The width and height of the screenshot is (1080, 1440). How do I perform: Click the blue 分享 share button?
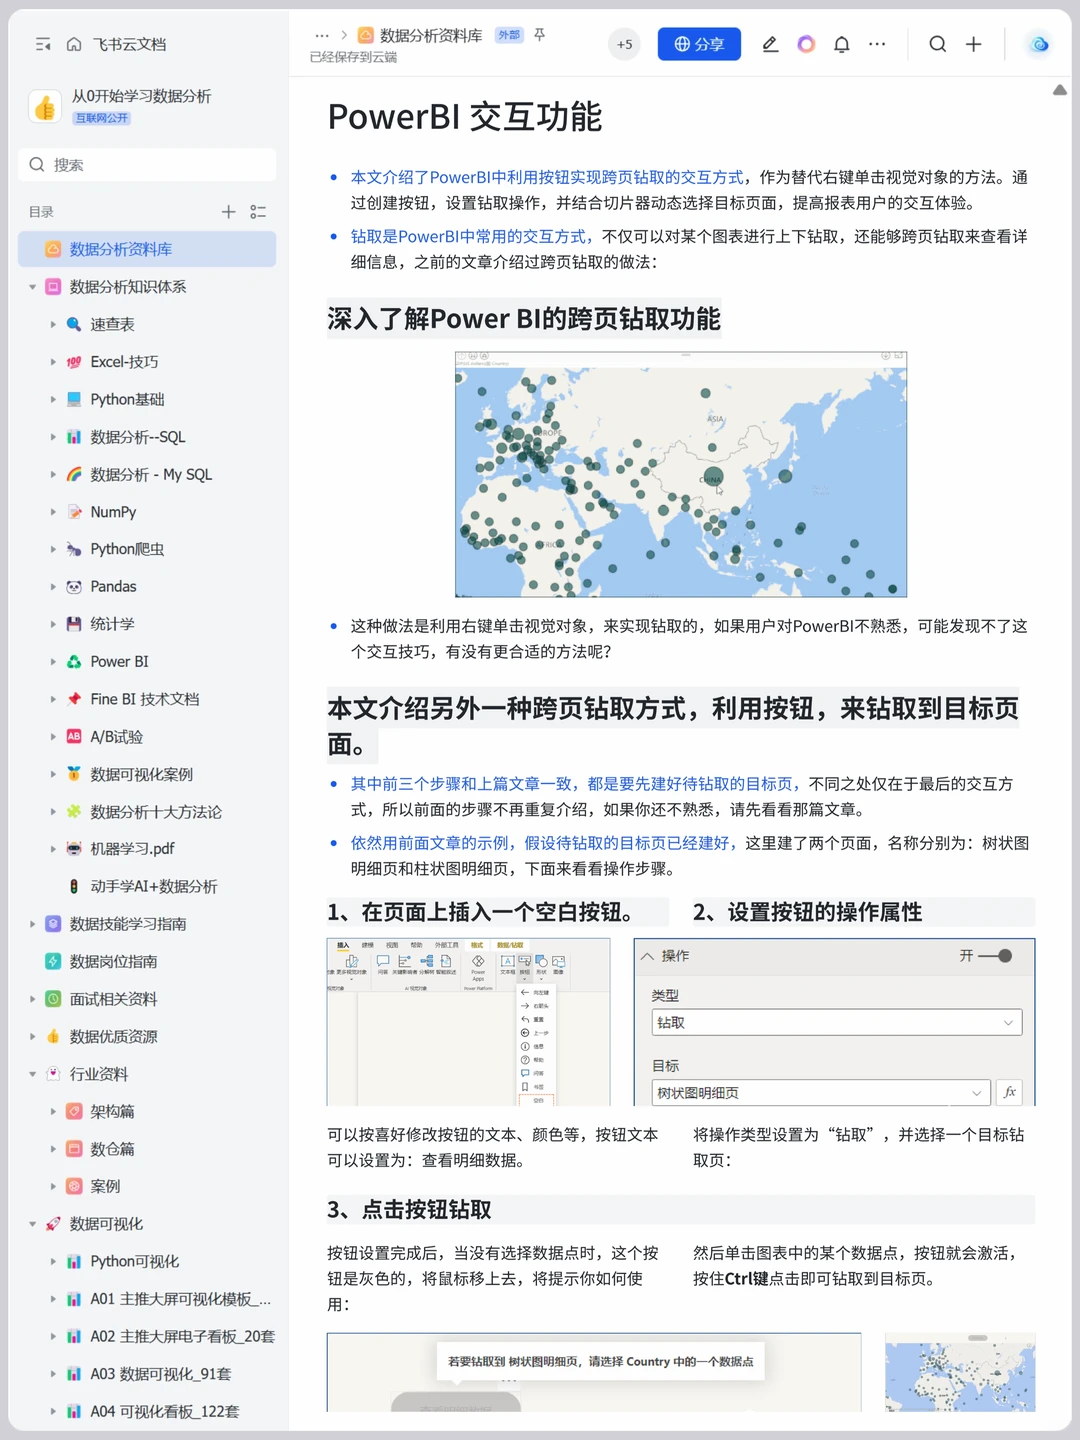699,44
